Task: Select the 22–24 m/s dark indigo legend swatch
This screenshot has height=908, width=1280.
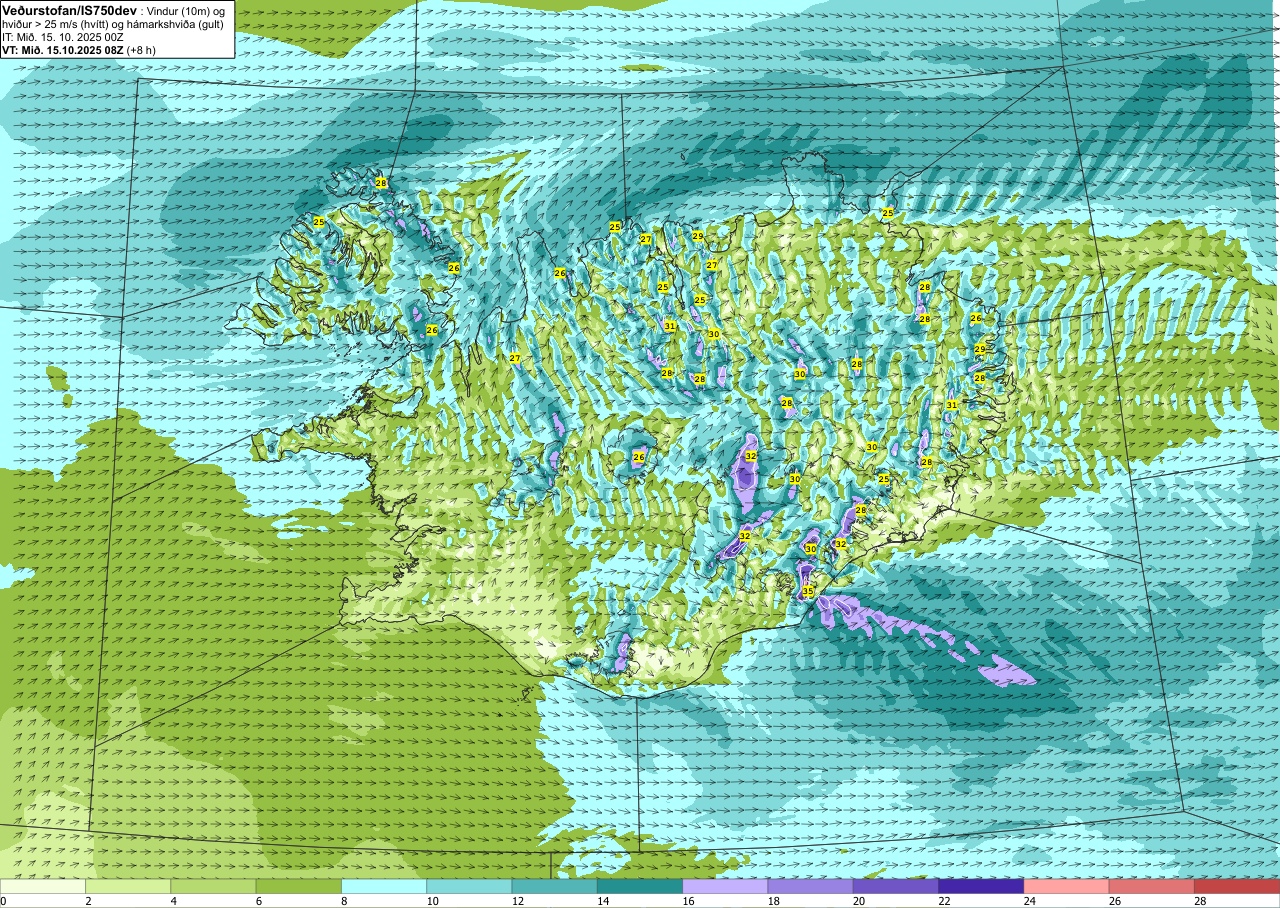Action: (x=981, y=886)
